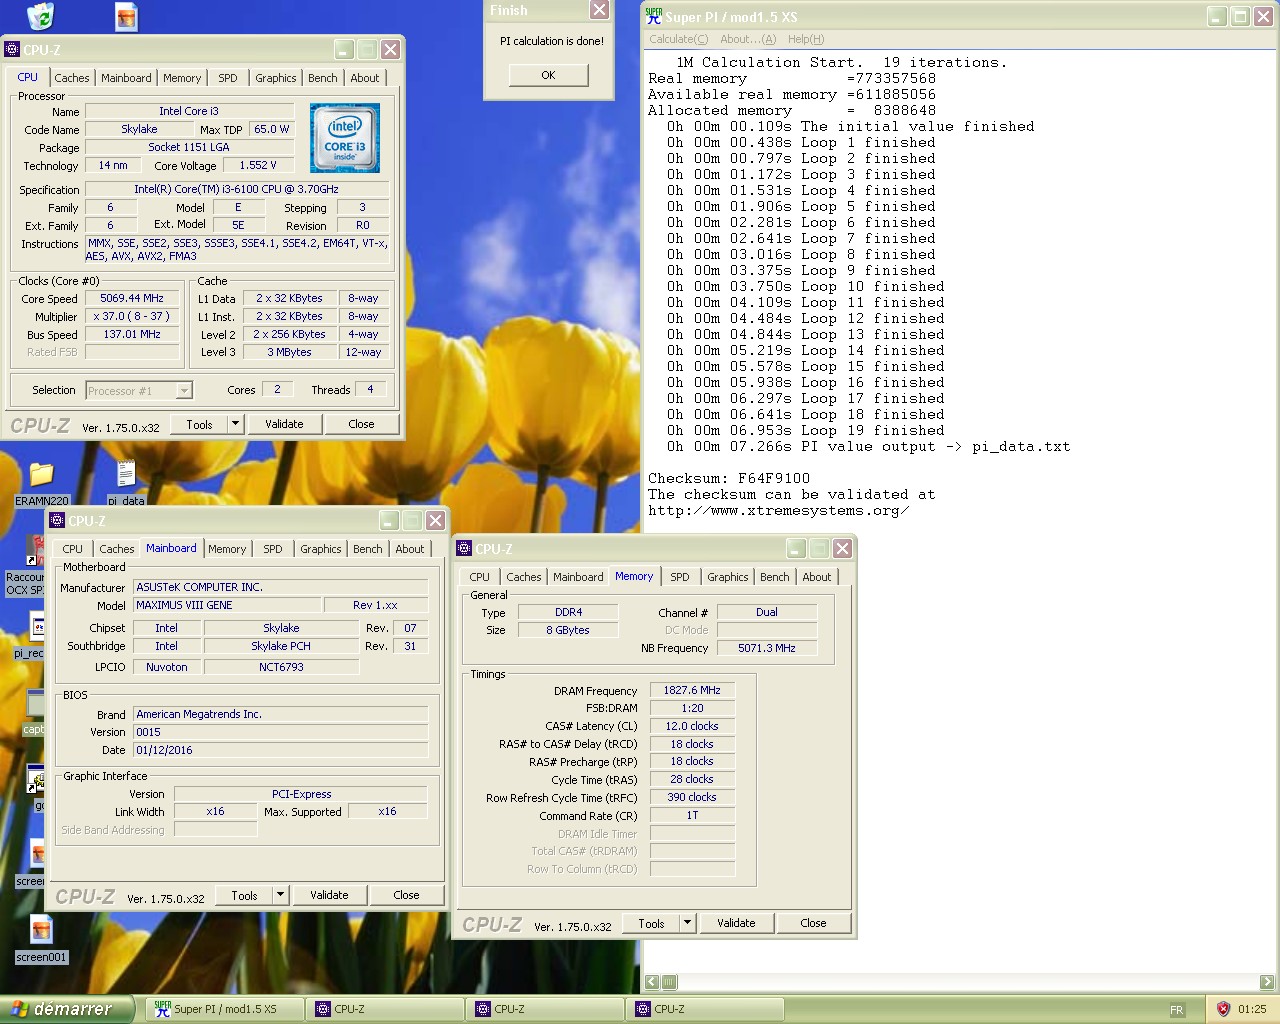1280x1024 pixels.
Task: Switch to the SPD tab in the CPU window
Action: (228, 78)
